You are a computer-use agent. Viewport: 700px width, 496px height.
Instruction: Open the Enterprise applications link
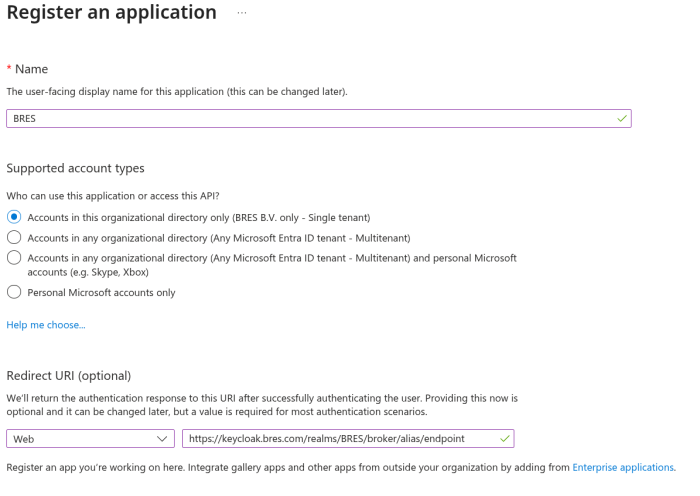point(623,467)
